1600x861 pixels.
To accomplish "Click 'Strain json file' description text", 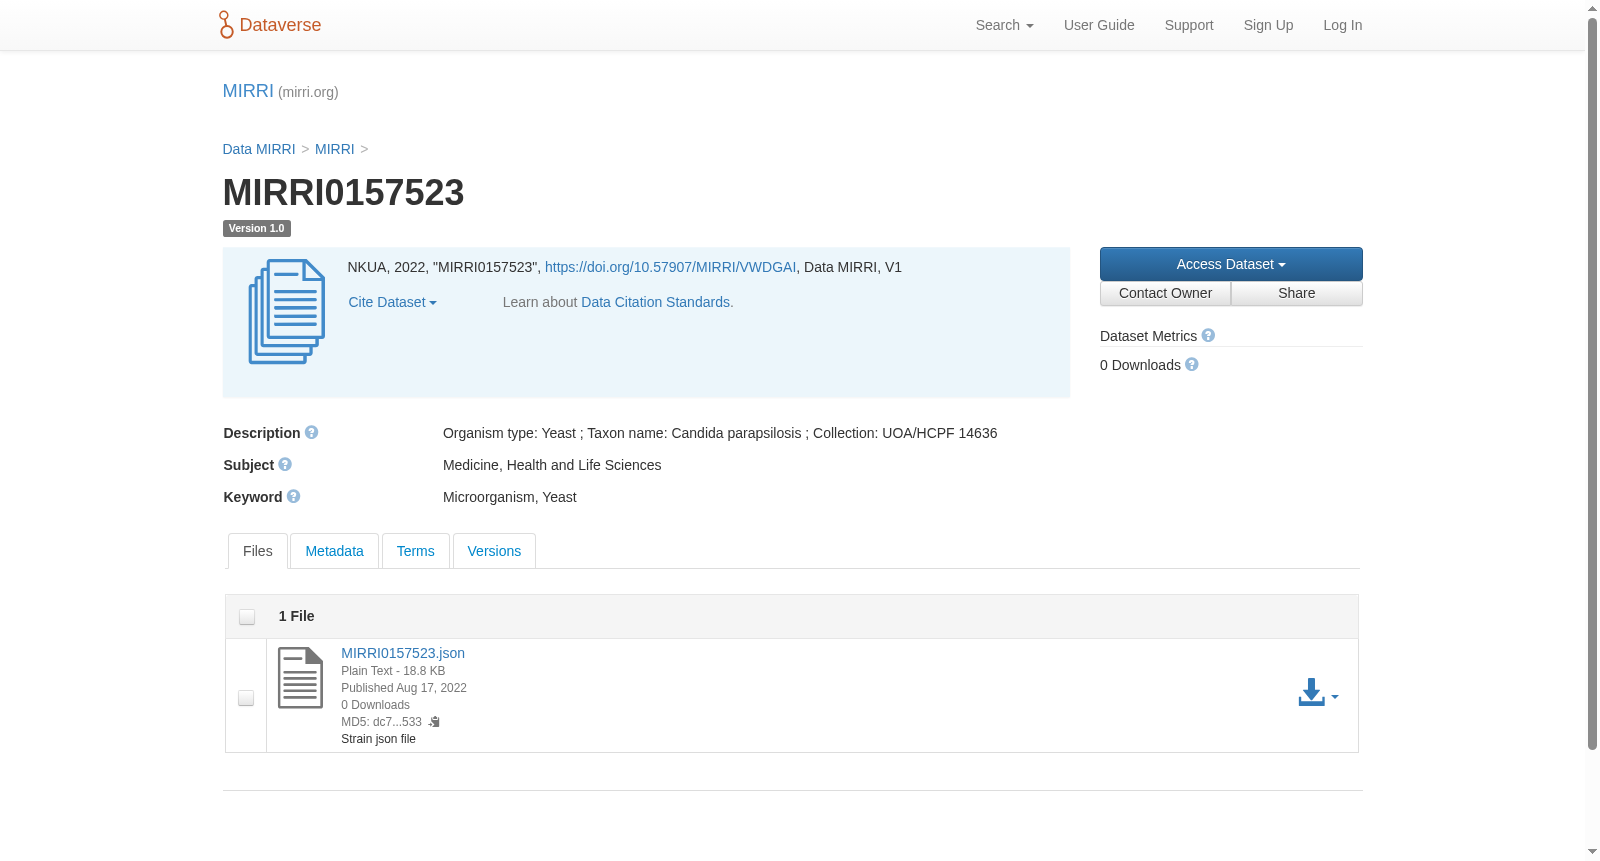I will coord(378,739).
